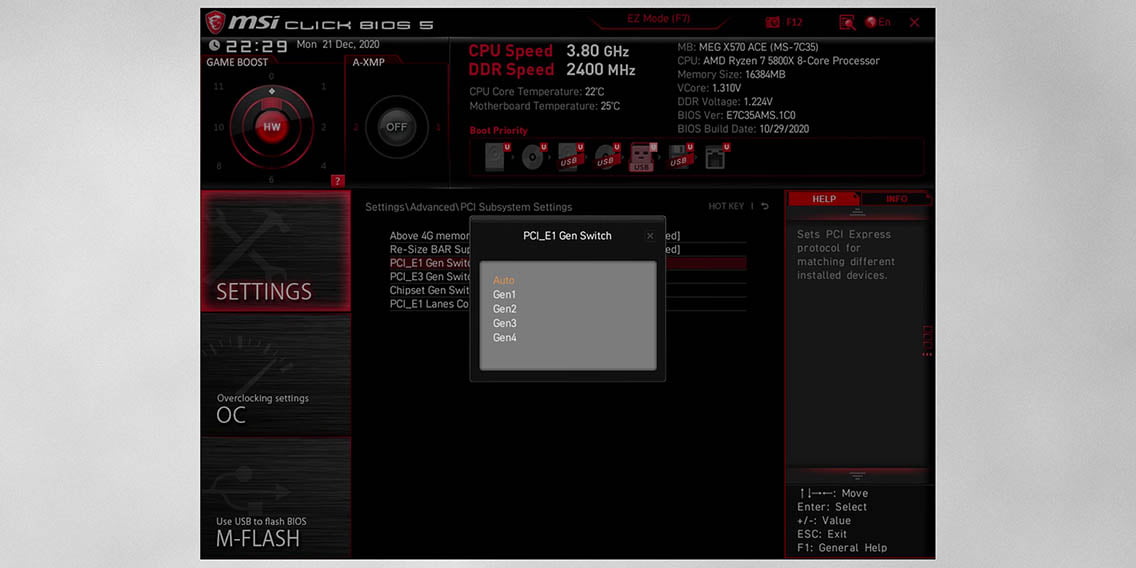The width and height of the screenshot is (1136, 568).
Task: Select the Re-Size BAR Support row
Action: 568,249
